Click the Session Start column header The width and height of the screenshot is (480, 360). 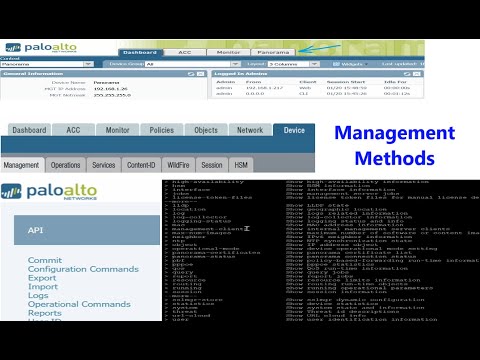pos(346,82)
